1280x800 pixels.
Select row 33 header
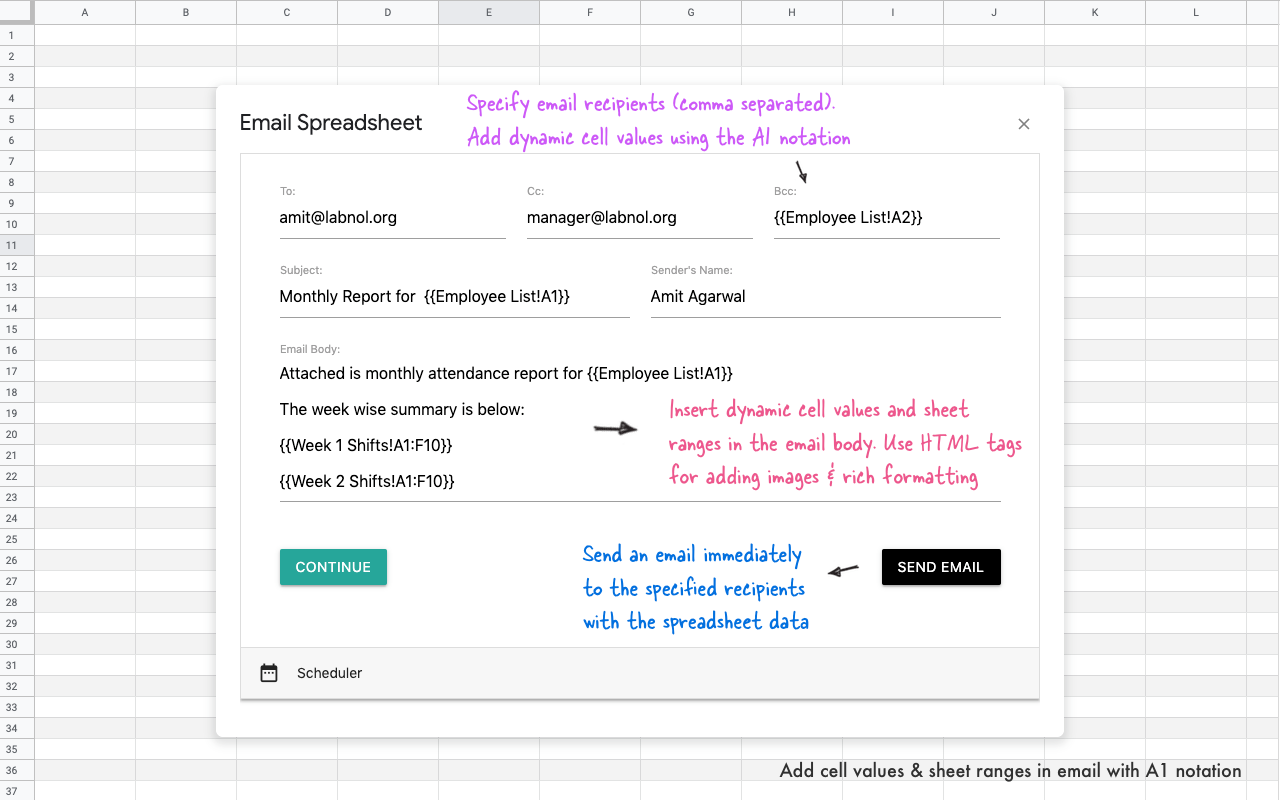pos(17,707)
